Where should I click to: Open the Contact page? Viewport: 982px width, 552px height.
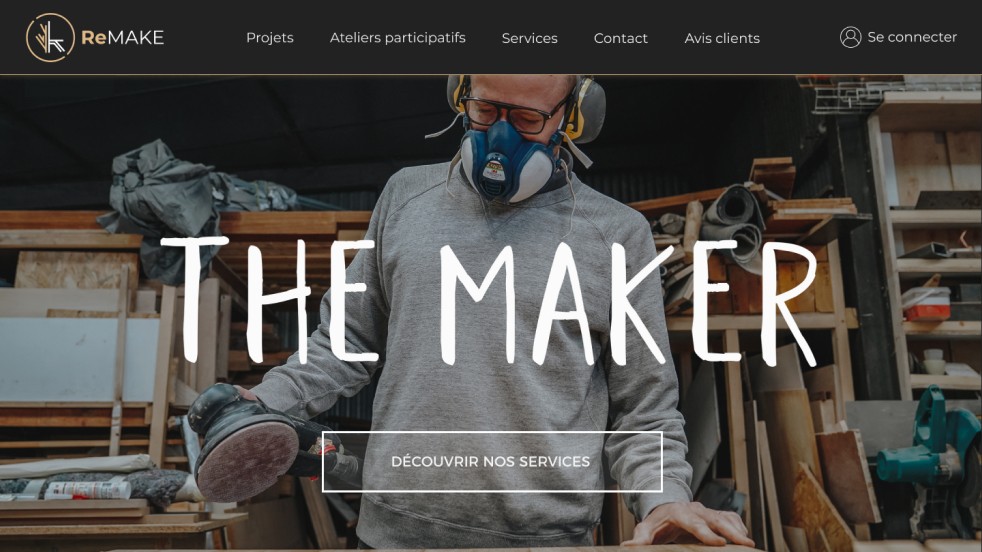621,38
